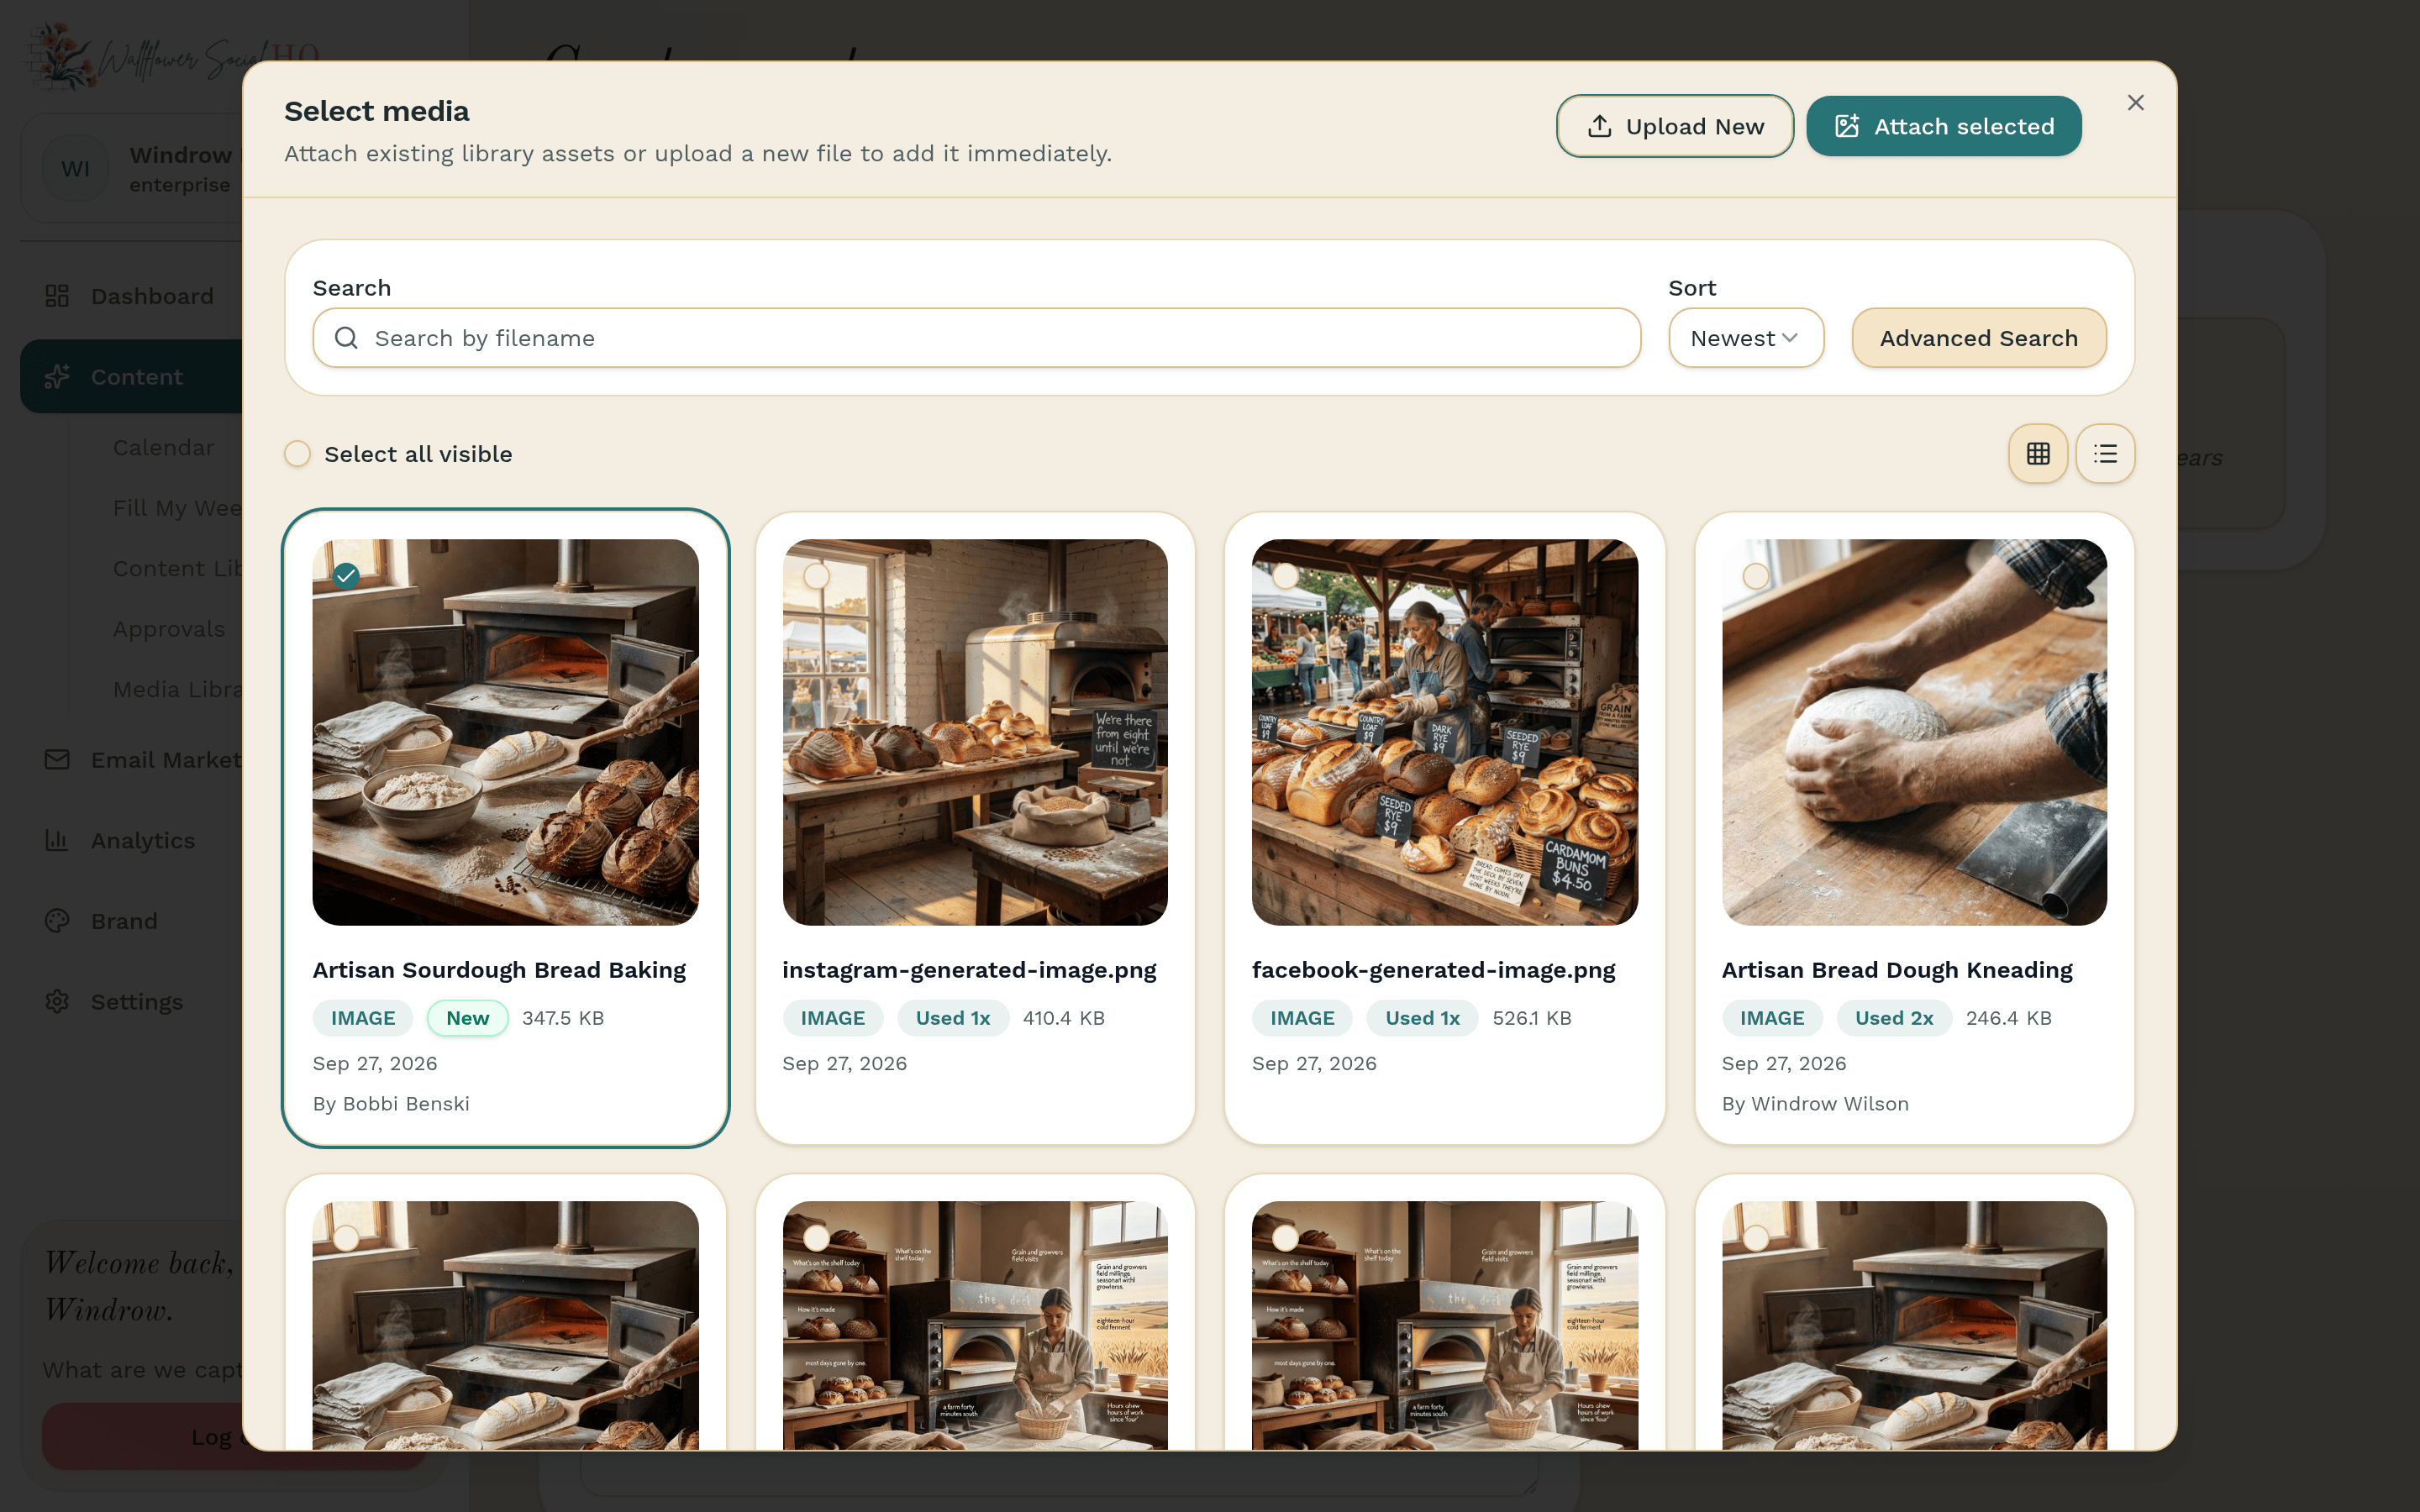
Task: Open the instagram-generated-image.png thumbnail
Action: [x=975, y=732]
